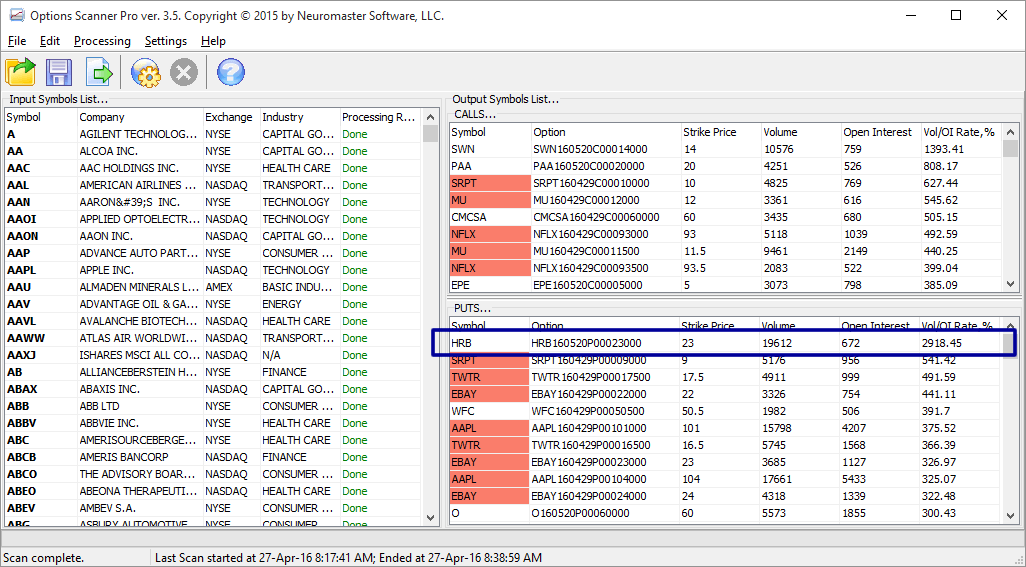Viewport: 1026px width, 567px height.
Task: Select the AAPL row in input symbols
Action: (x=213, y=270)
